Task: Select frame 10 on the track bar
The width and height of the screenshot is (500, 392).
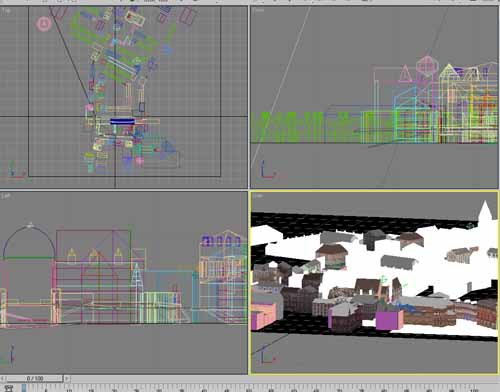Action: click(x=69, y=389)
